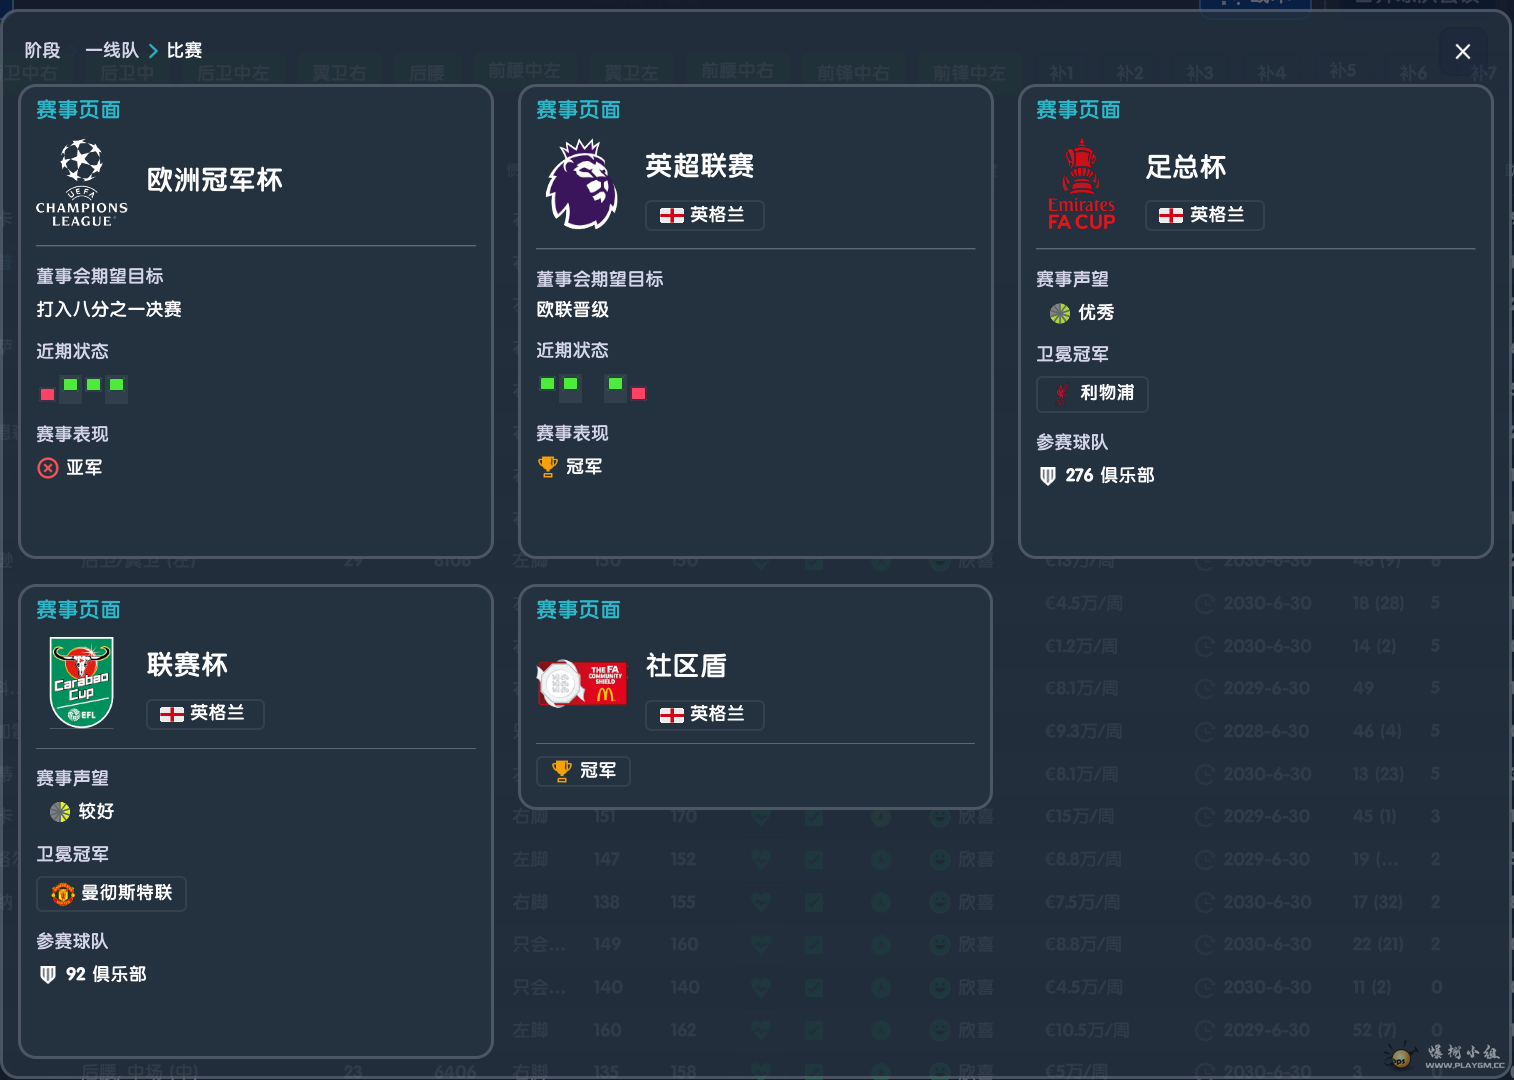Click the 英格兰 flag button under 足总杯
This screenshot has width=1514, height=1080.
[1204, 215]
